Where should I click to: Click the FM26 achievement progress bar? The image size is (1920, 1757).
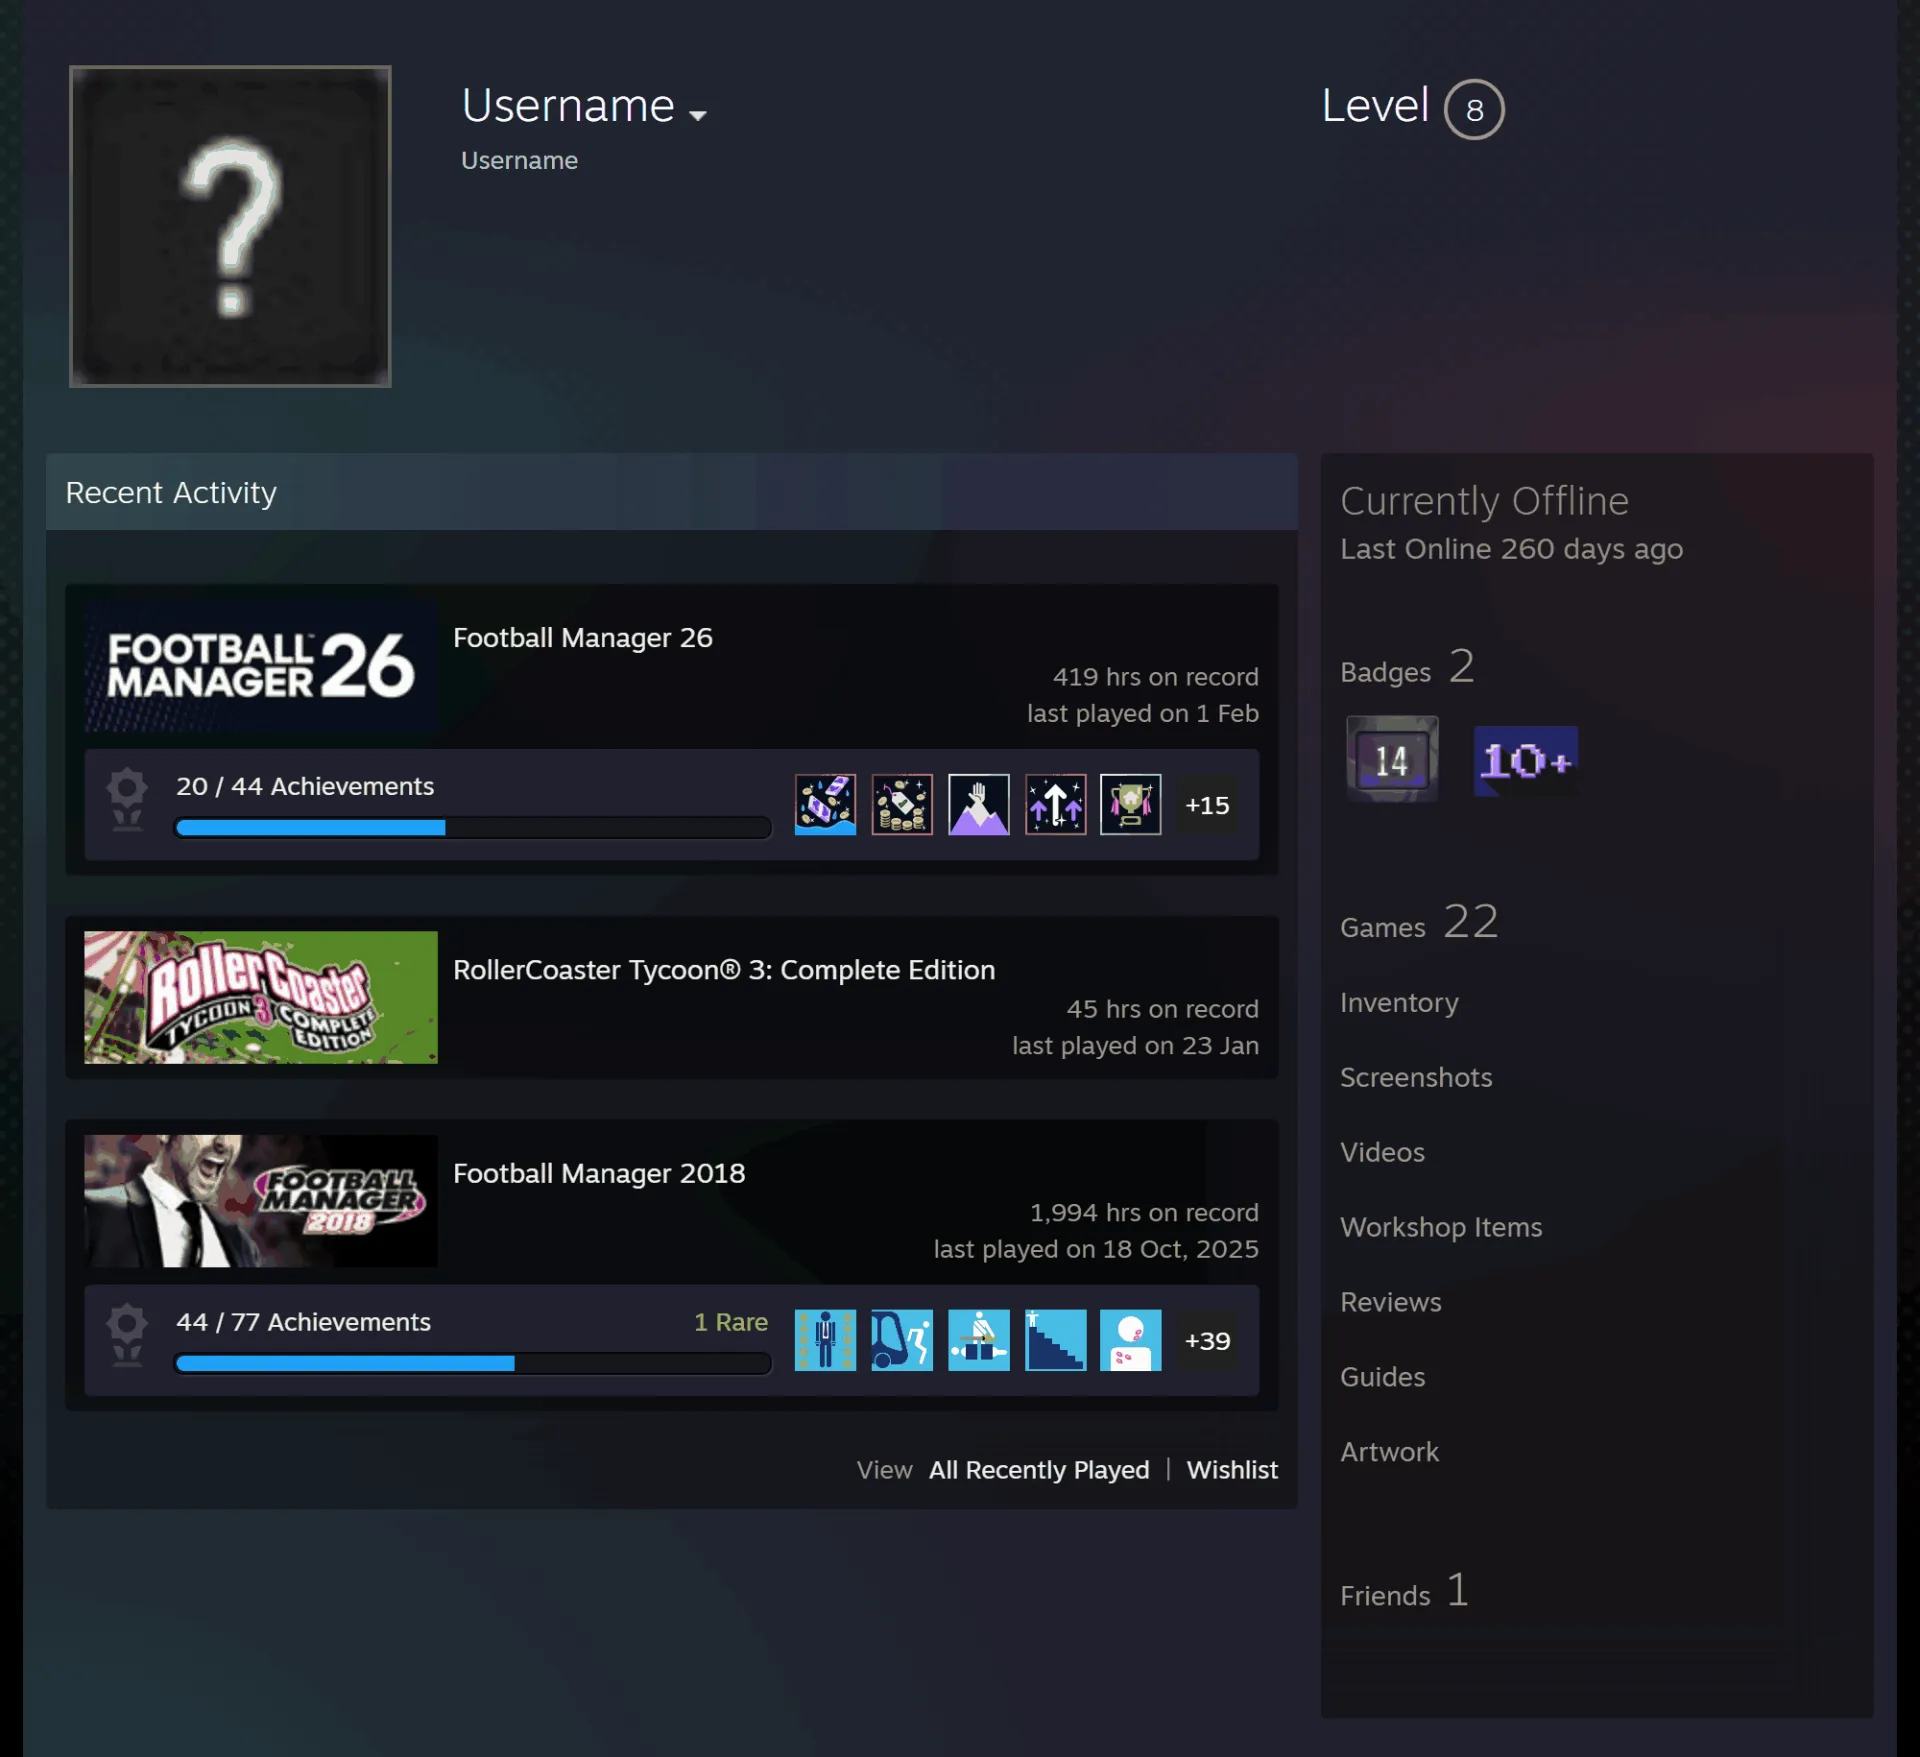473,828
